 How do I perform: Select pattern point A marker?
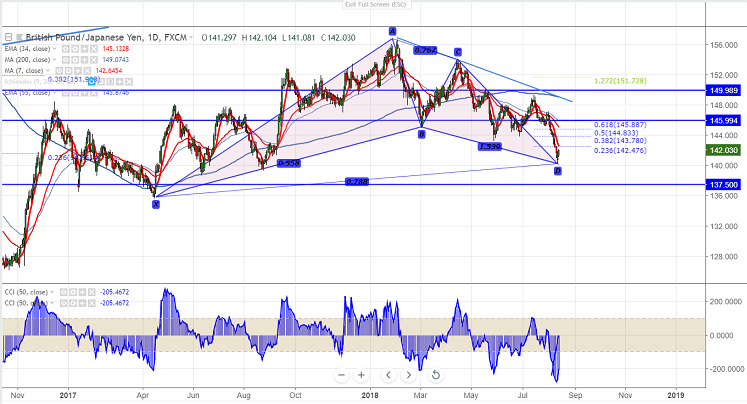pos(392,31)
